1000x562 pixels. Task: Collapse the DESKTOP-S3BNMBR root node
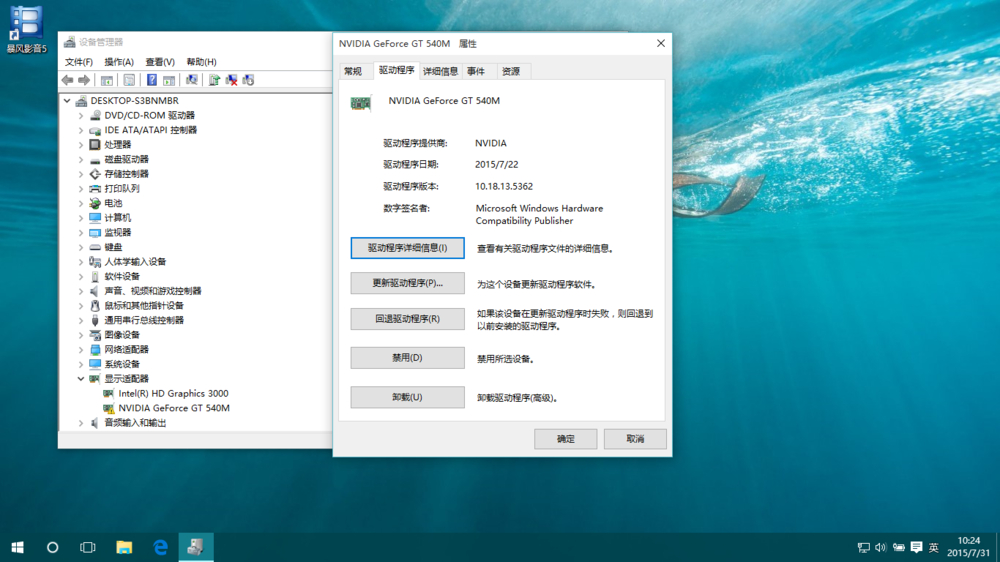[x=67, y=101]
